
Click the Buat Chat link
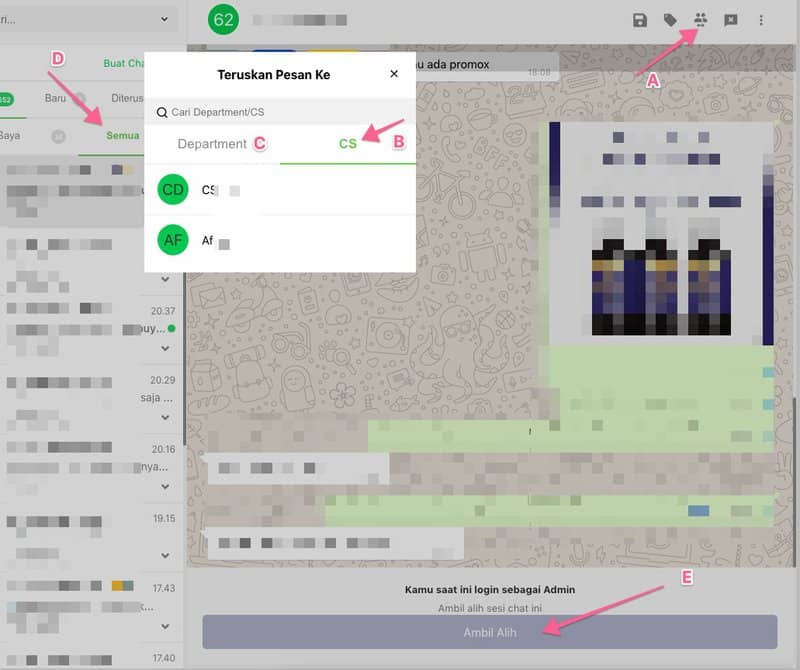(x=125, y=63)
